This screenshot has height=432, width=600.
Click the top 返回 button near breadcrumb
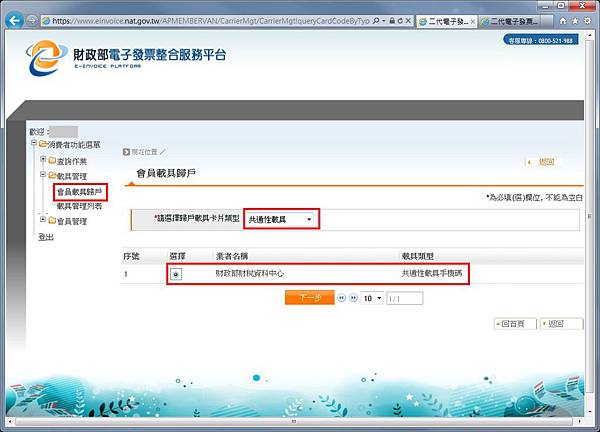click(x=540, y=162)
